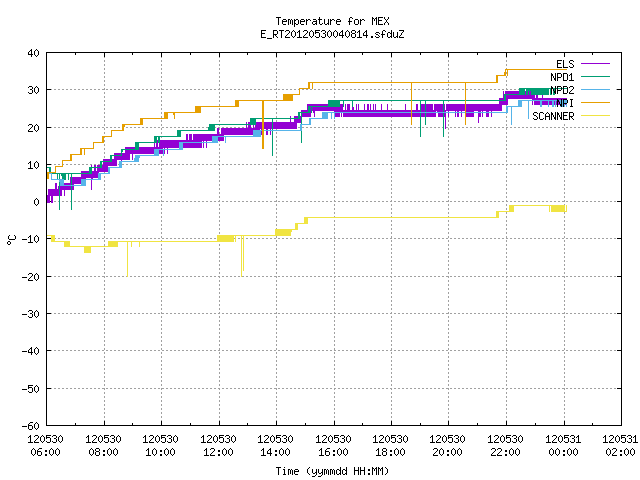Click the x-axis label 120530 20:00
This screenshot has width=640, height=480.
448,446
